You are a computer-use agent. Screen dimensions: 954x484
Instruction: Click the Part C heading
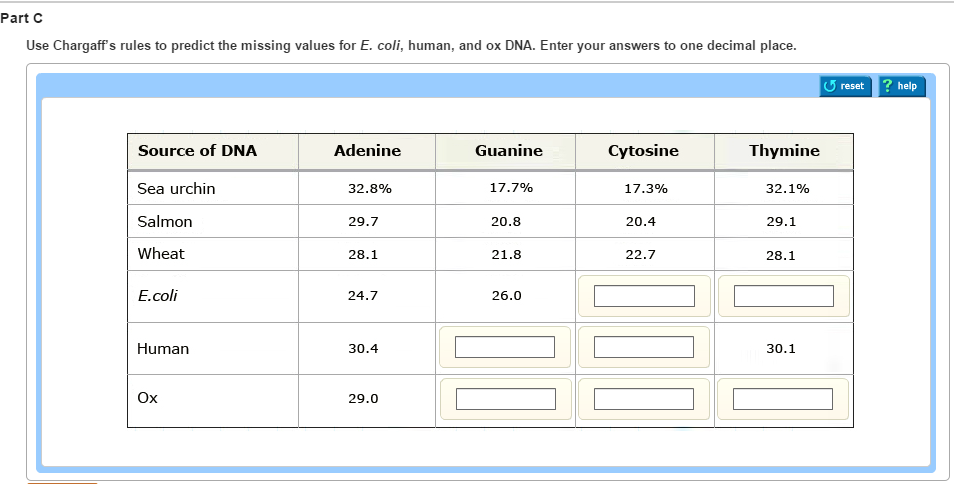[x=22, y=19]
